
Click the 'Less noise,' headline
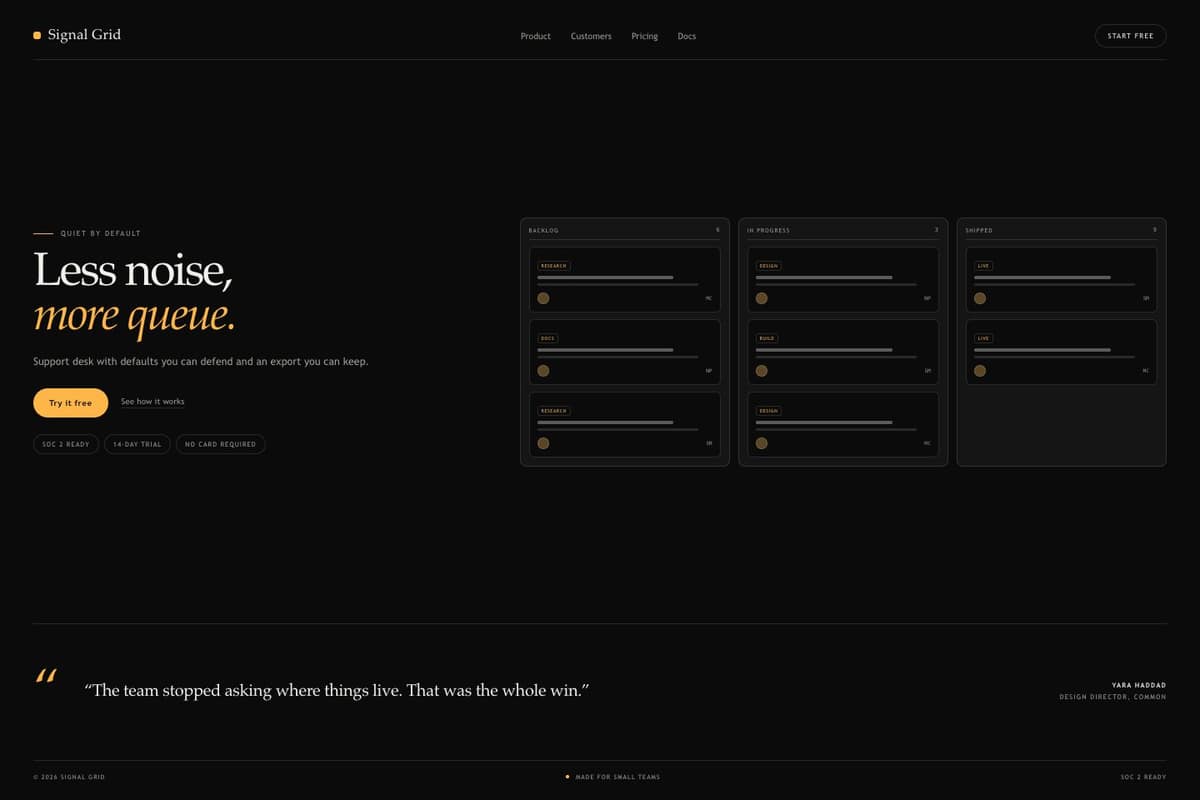pyautogui.click(x=134, y=271)
